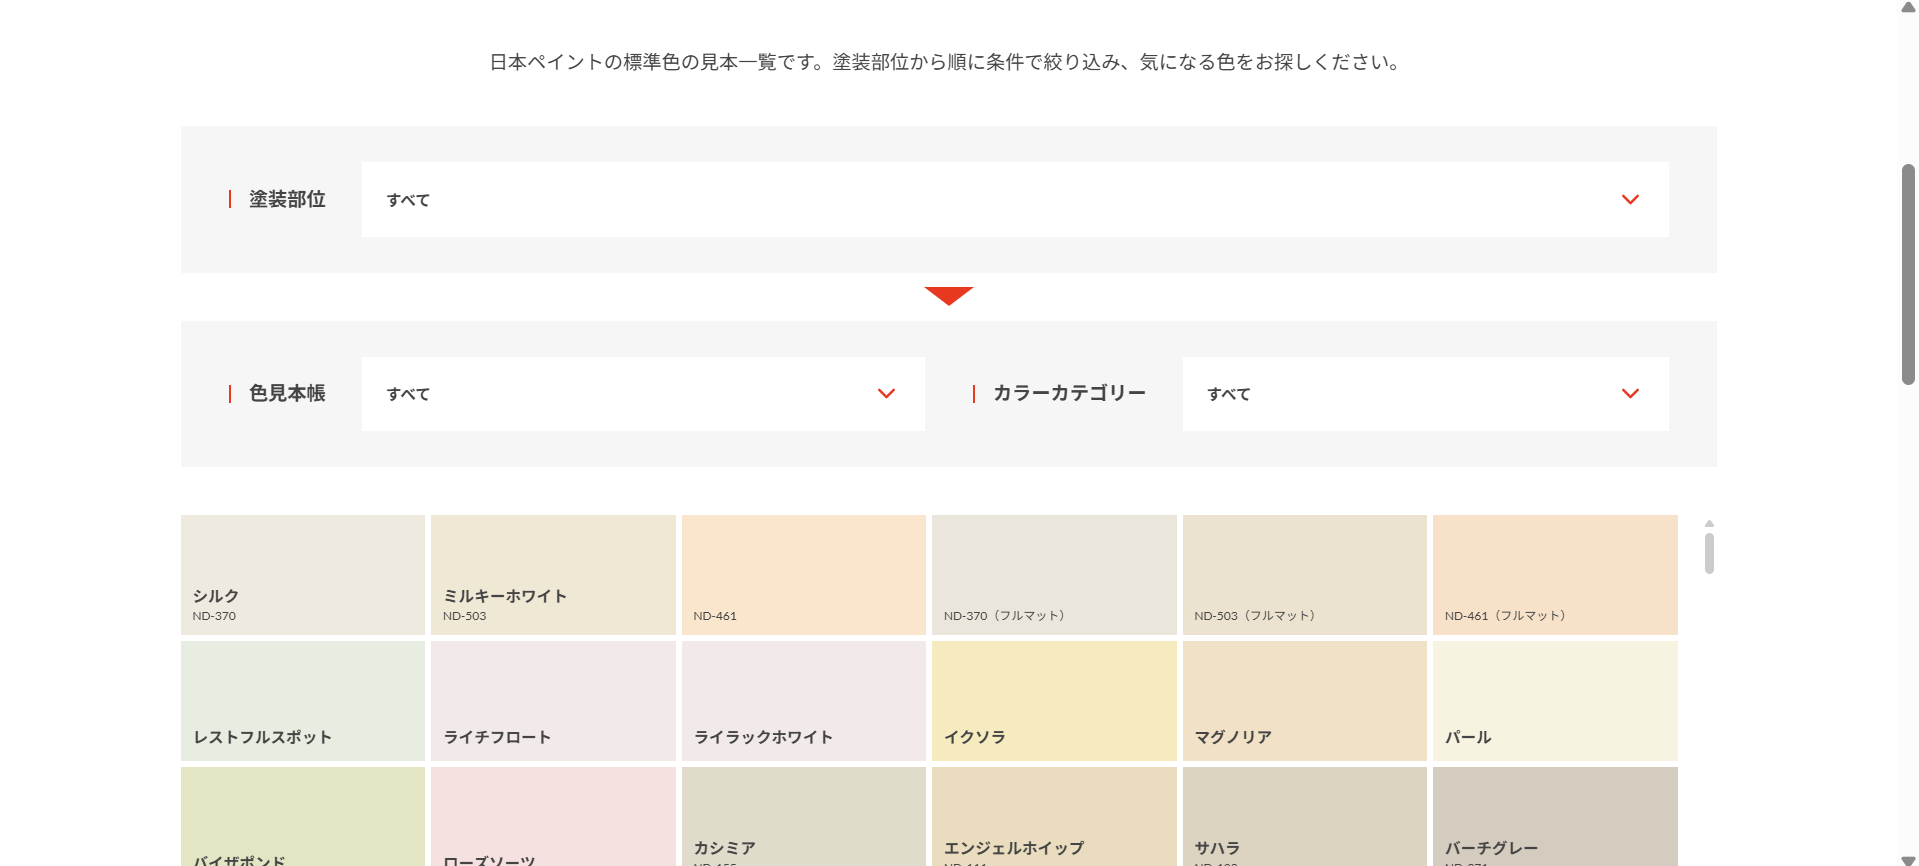The height and width of the screenshot is (866, 1919).
Task: Pick the plain ND-461 color swatch
Action: pyautogui.click(x=803, y=575)
